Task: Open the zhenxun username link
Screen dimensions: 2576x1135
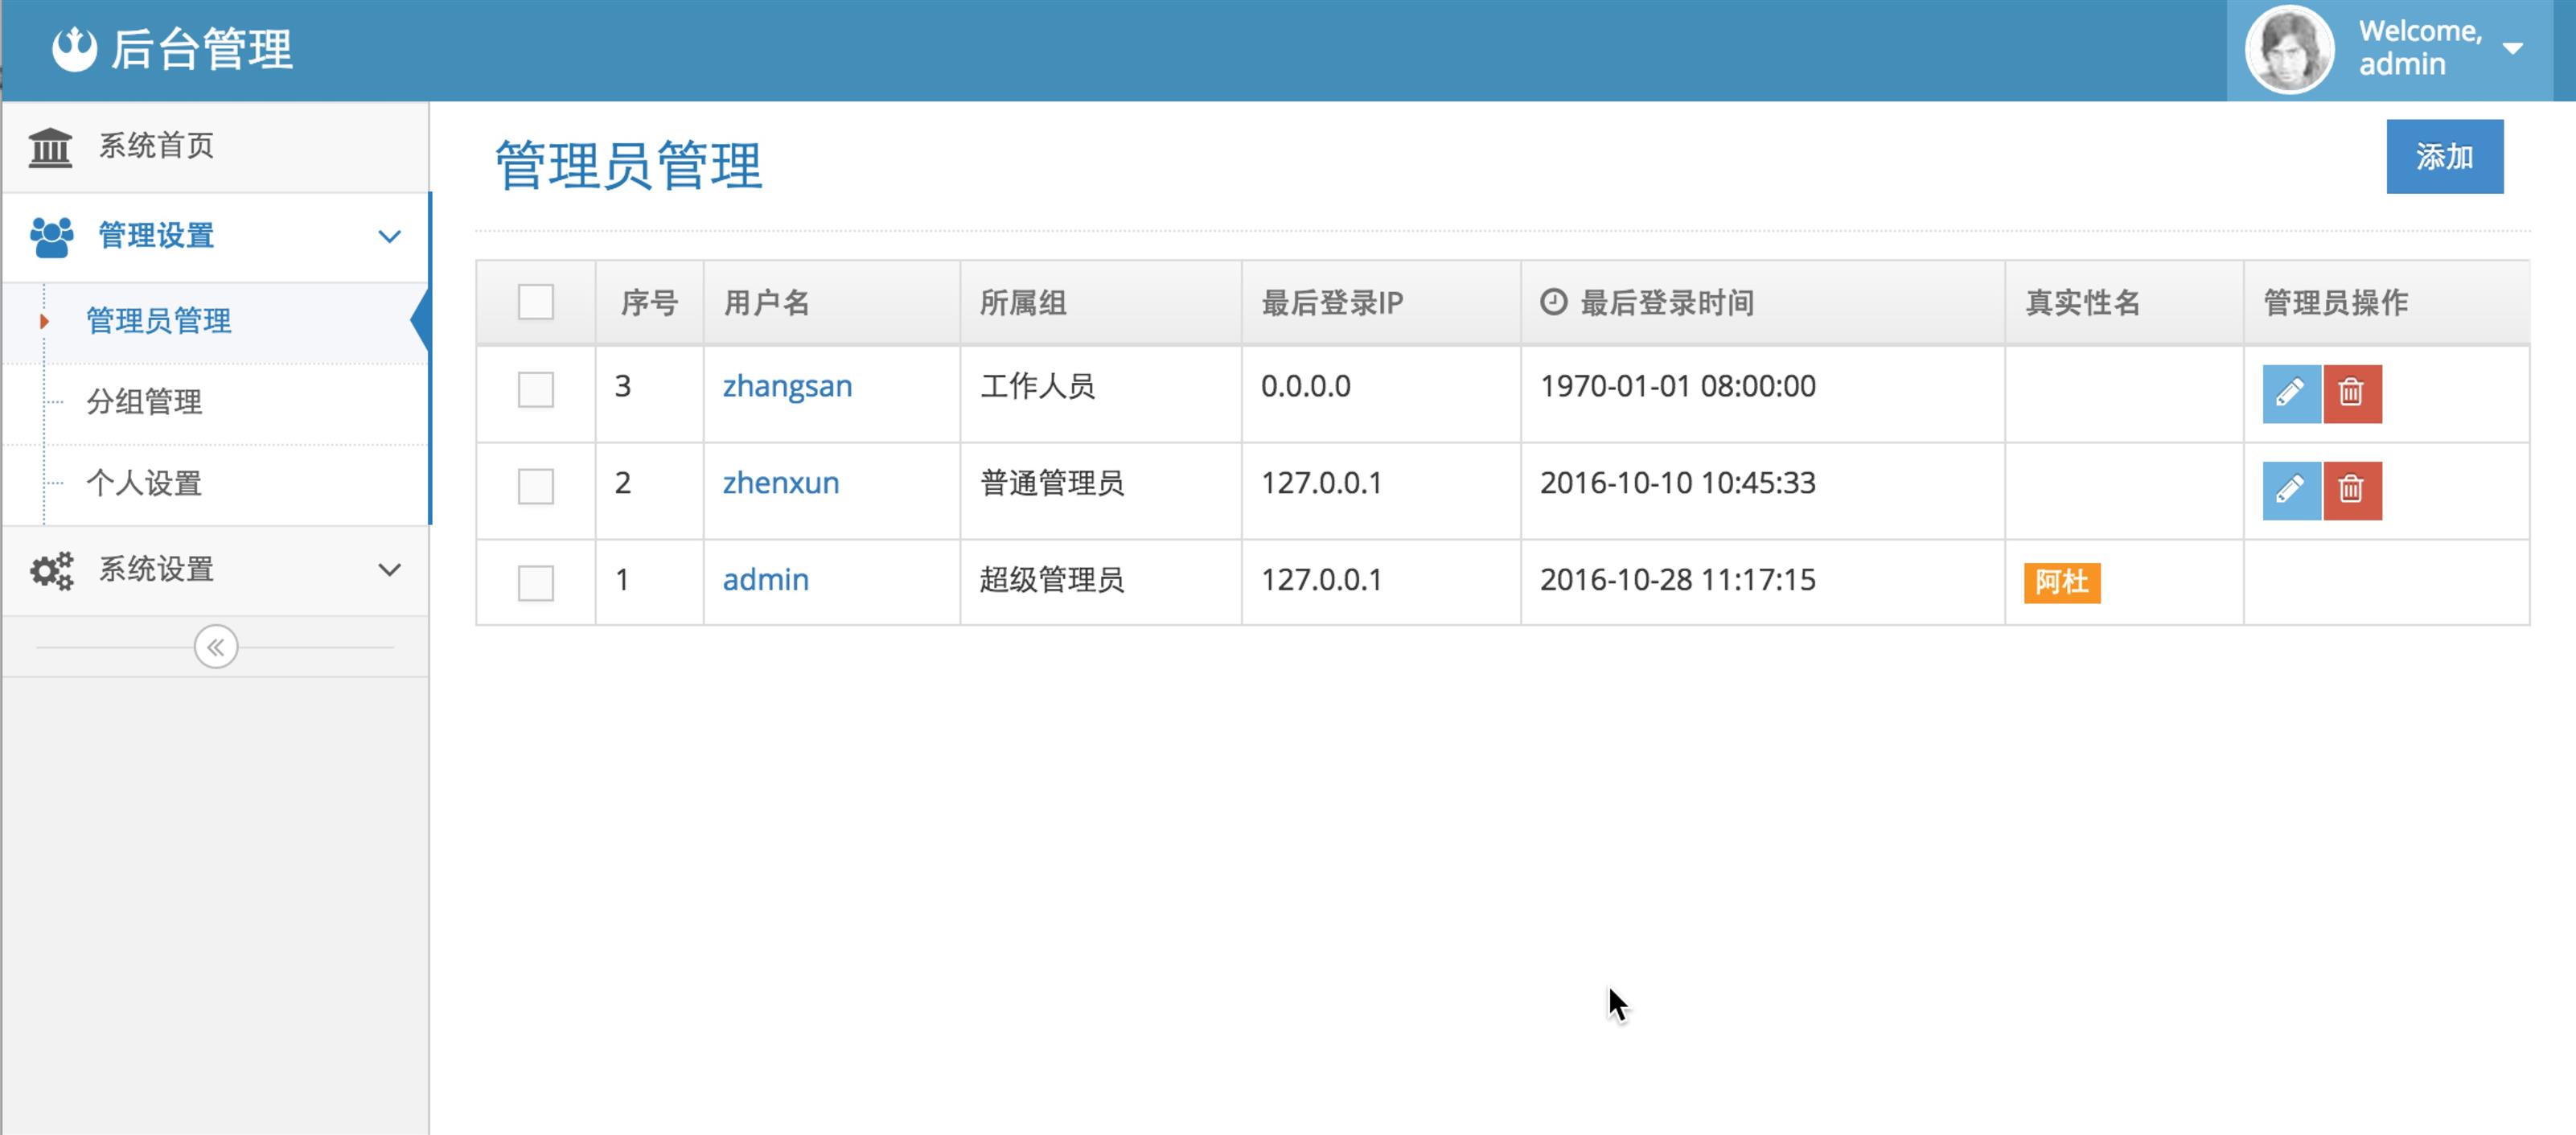Action: 780,483
